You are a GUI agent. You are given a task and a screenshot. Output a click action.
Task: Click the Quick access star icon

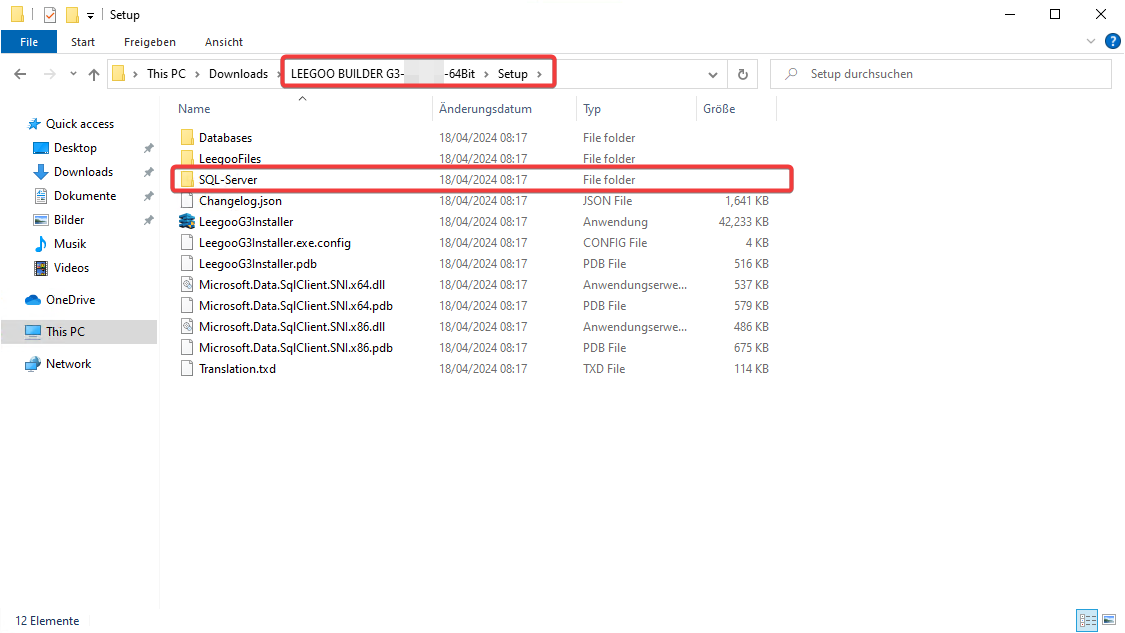[34, 124]
